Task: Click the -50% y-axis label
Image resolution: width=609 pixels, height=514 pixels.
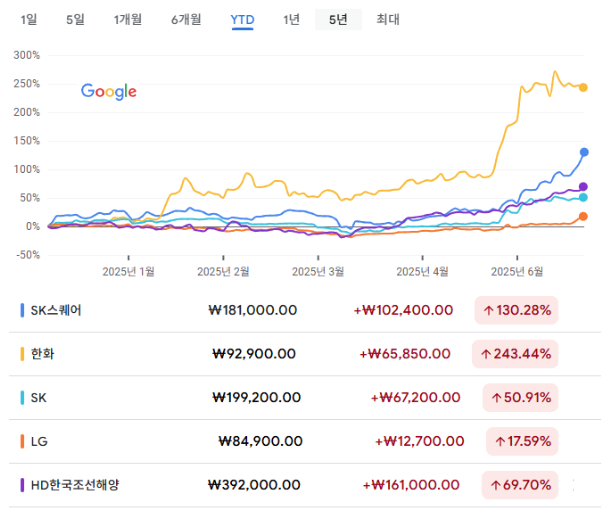Action: (x=28, y=255)
